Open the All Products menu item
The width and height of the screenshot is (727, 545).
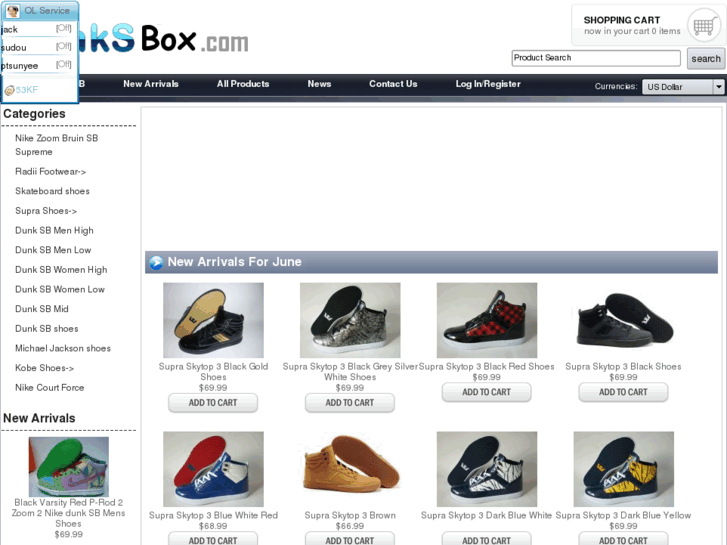243,84
